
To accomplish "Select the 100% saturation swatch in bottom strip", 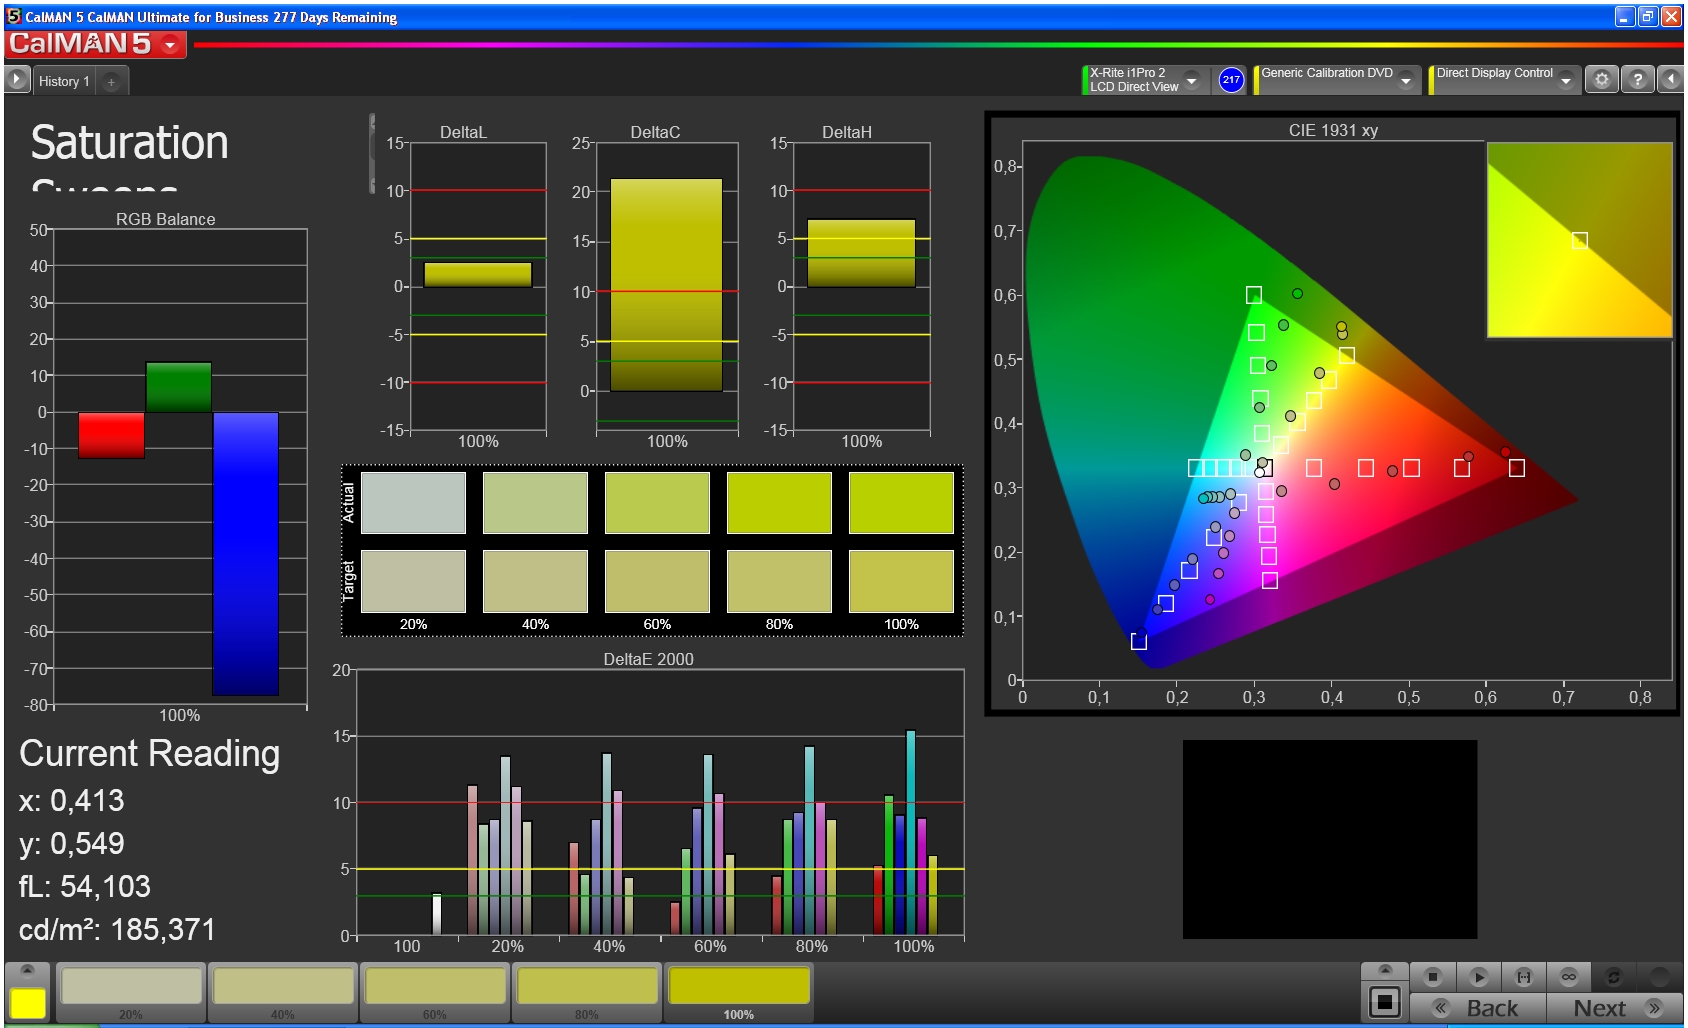I will click(x=739, y=992).
